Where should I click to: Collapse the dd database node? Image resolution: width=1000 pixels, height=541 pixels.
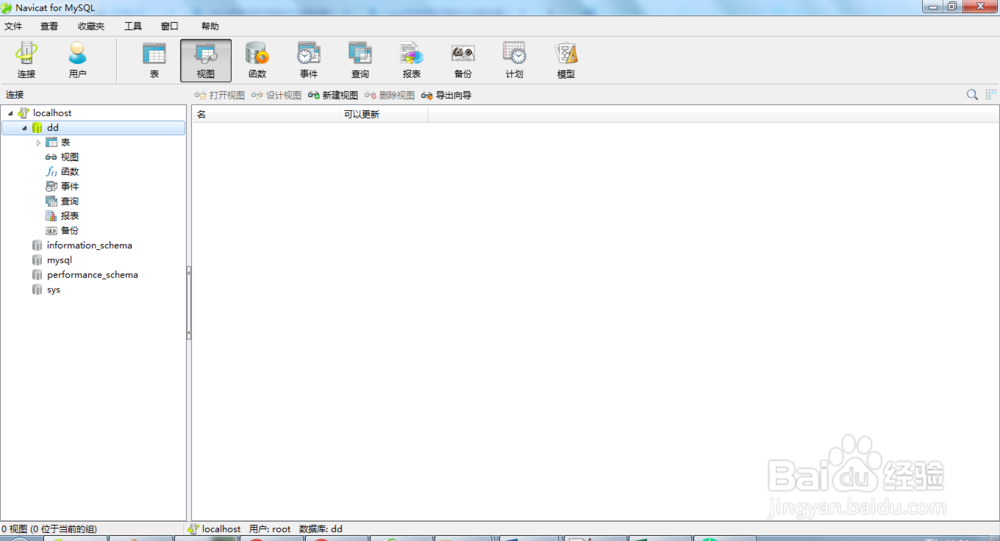[x=24, y=128]
